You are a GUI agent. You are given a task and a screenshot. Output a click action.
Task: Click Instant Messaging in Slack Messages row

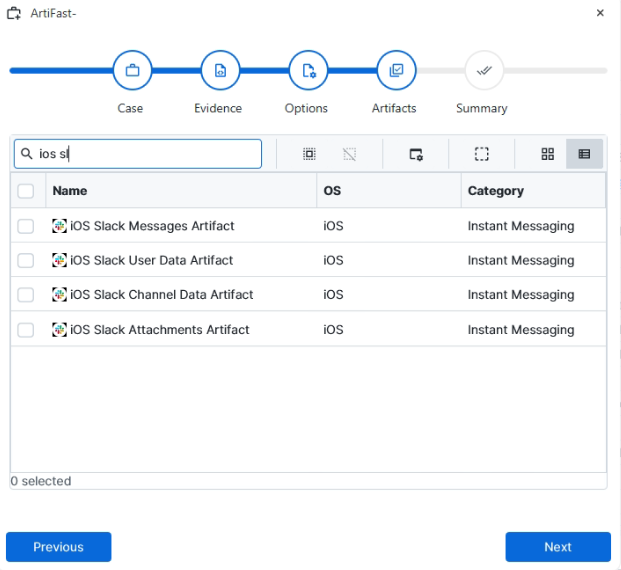click(x=521, y=226)
